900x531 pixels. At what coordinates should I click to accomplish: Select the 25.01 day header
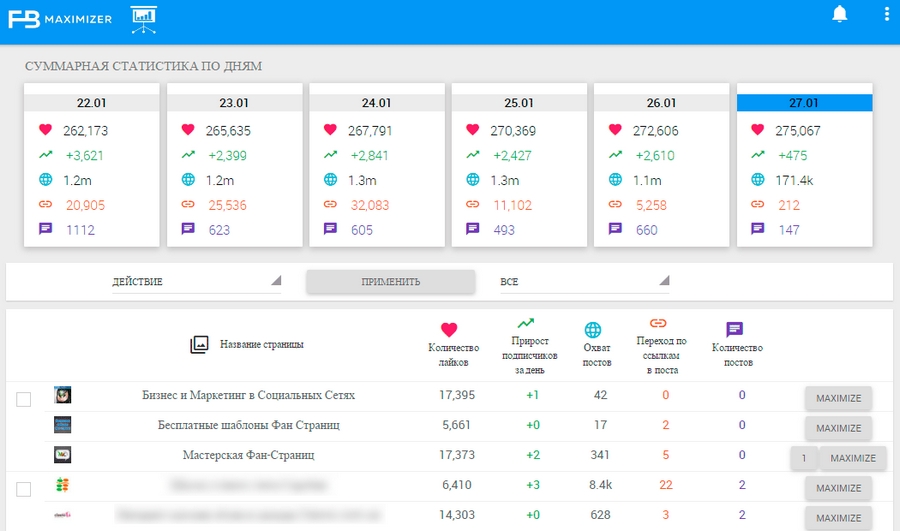coord(519,103)
